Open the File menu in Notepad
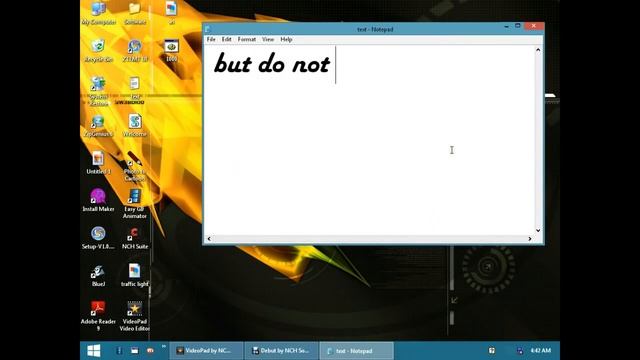This screenshot has height=360, width=640. point(211,39)
